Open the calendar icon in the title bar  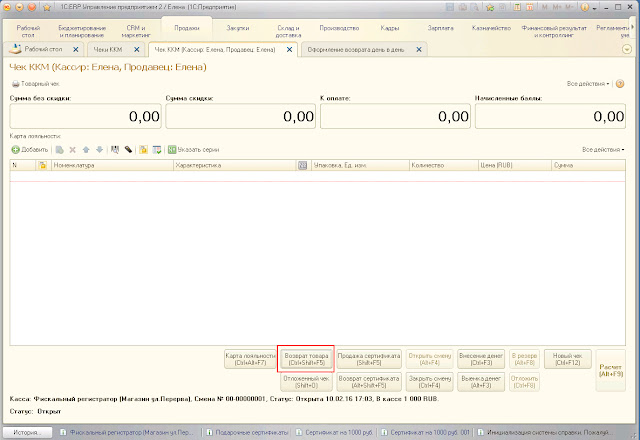point(530,7)
